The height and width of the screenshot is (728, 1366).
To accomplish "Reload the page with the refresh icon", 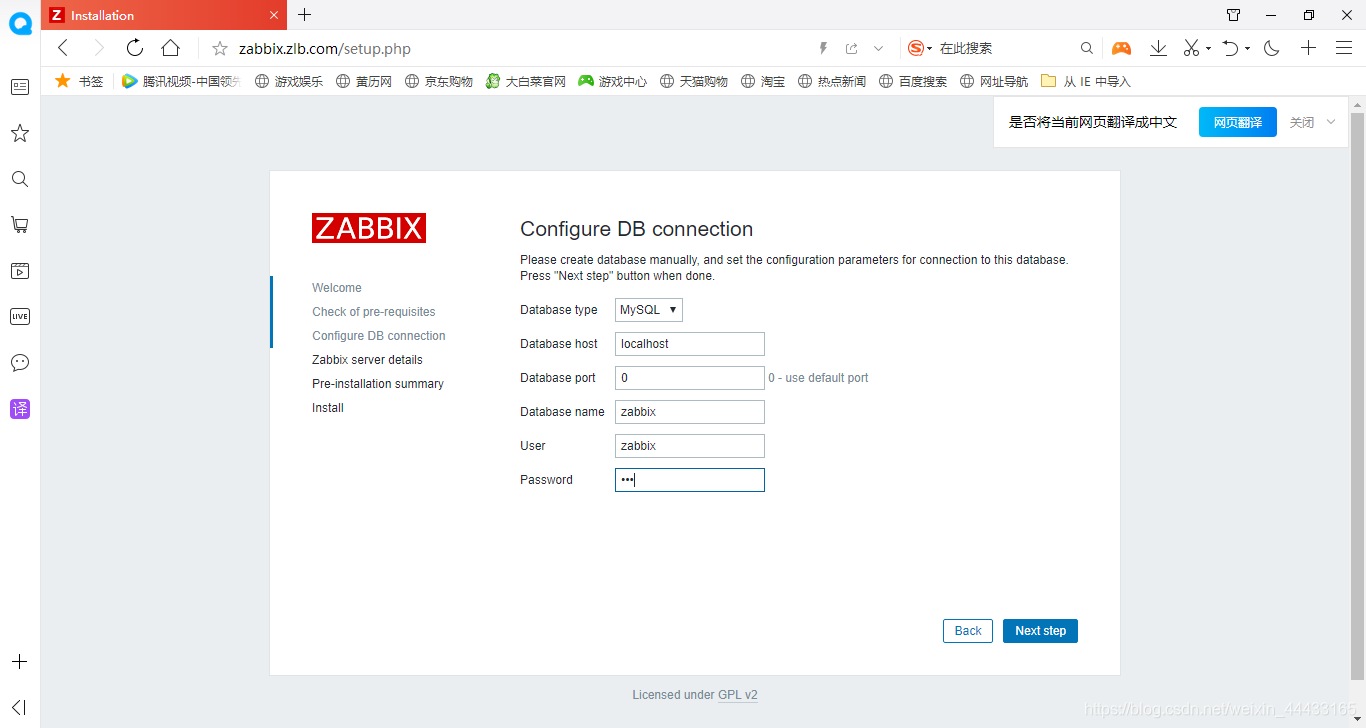I will (135, 48).
